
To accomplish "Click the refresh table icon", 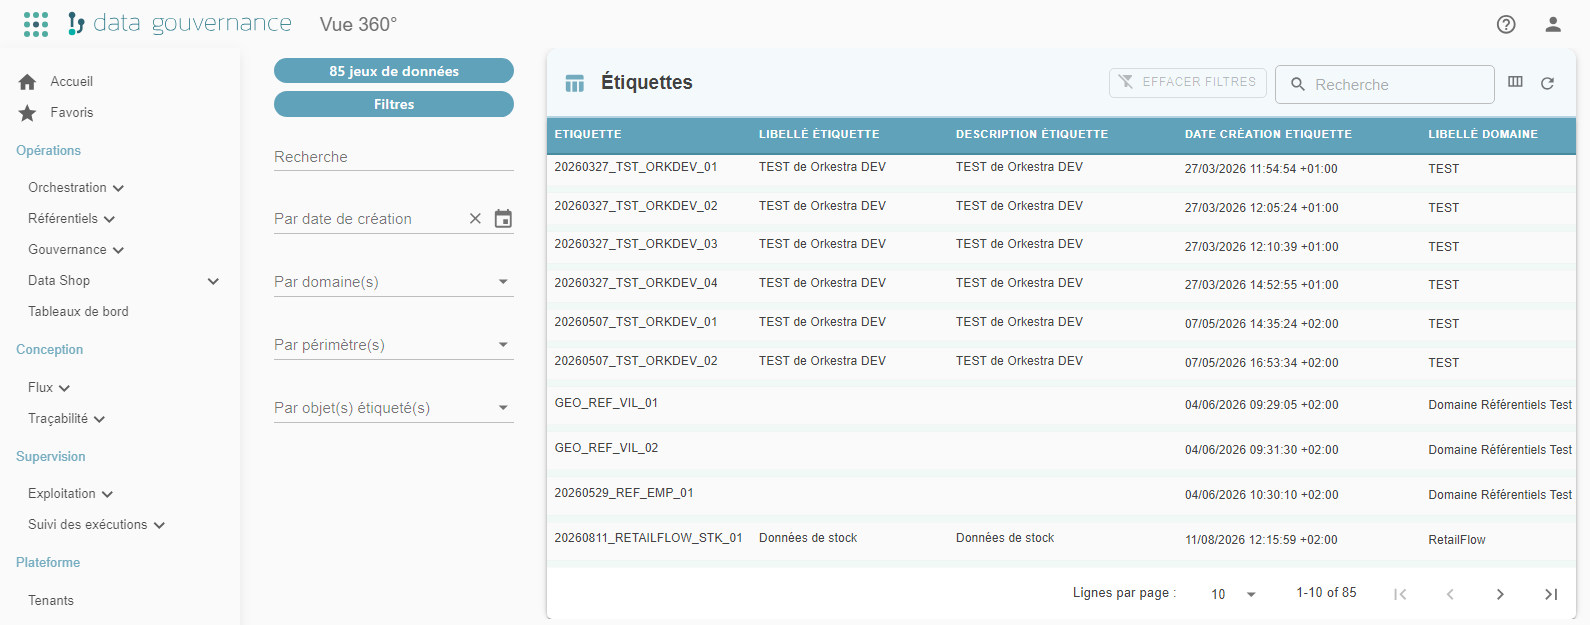I will coord(1547,84).
